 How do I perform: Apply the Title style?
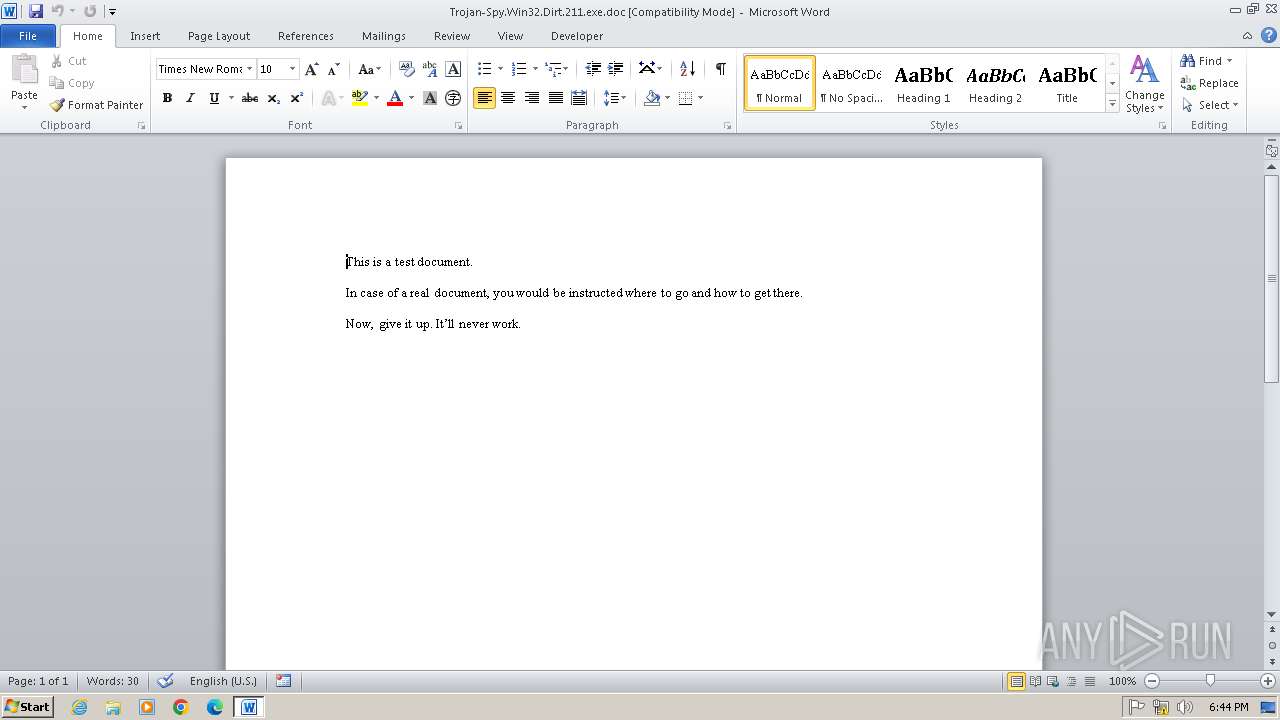[1067, 83]
